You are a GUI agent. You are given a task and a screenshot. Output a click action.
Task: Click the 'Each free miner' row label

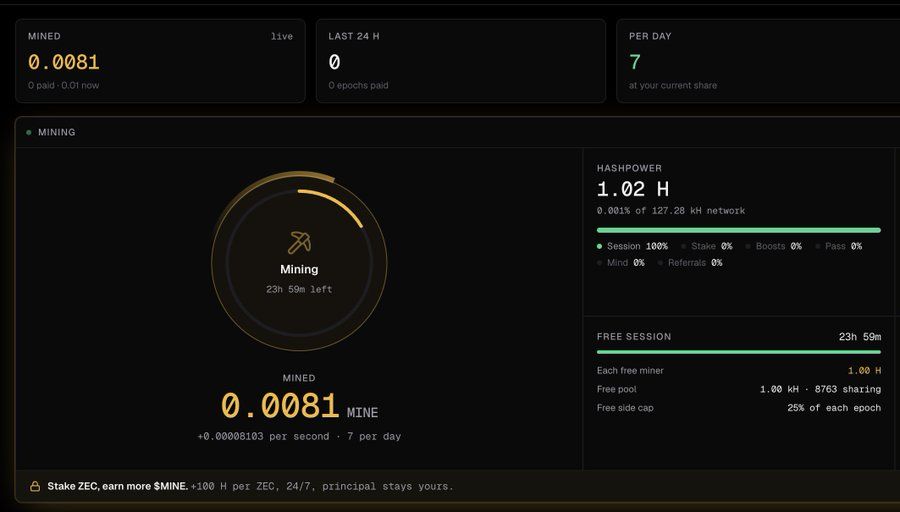click(630, 370)
